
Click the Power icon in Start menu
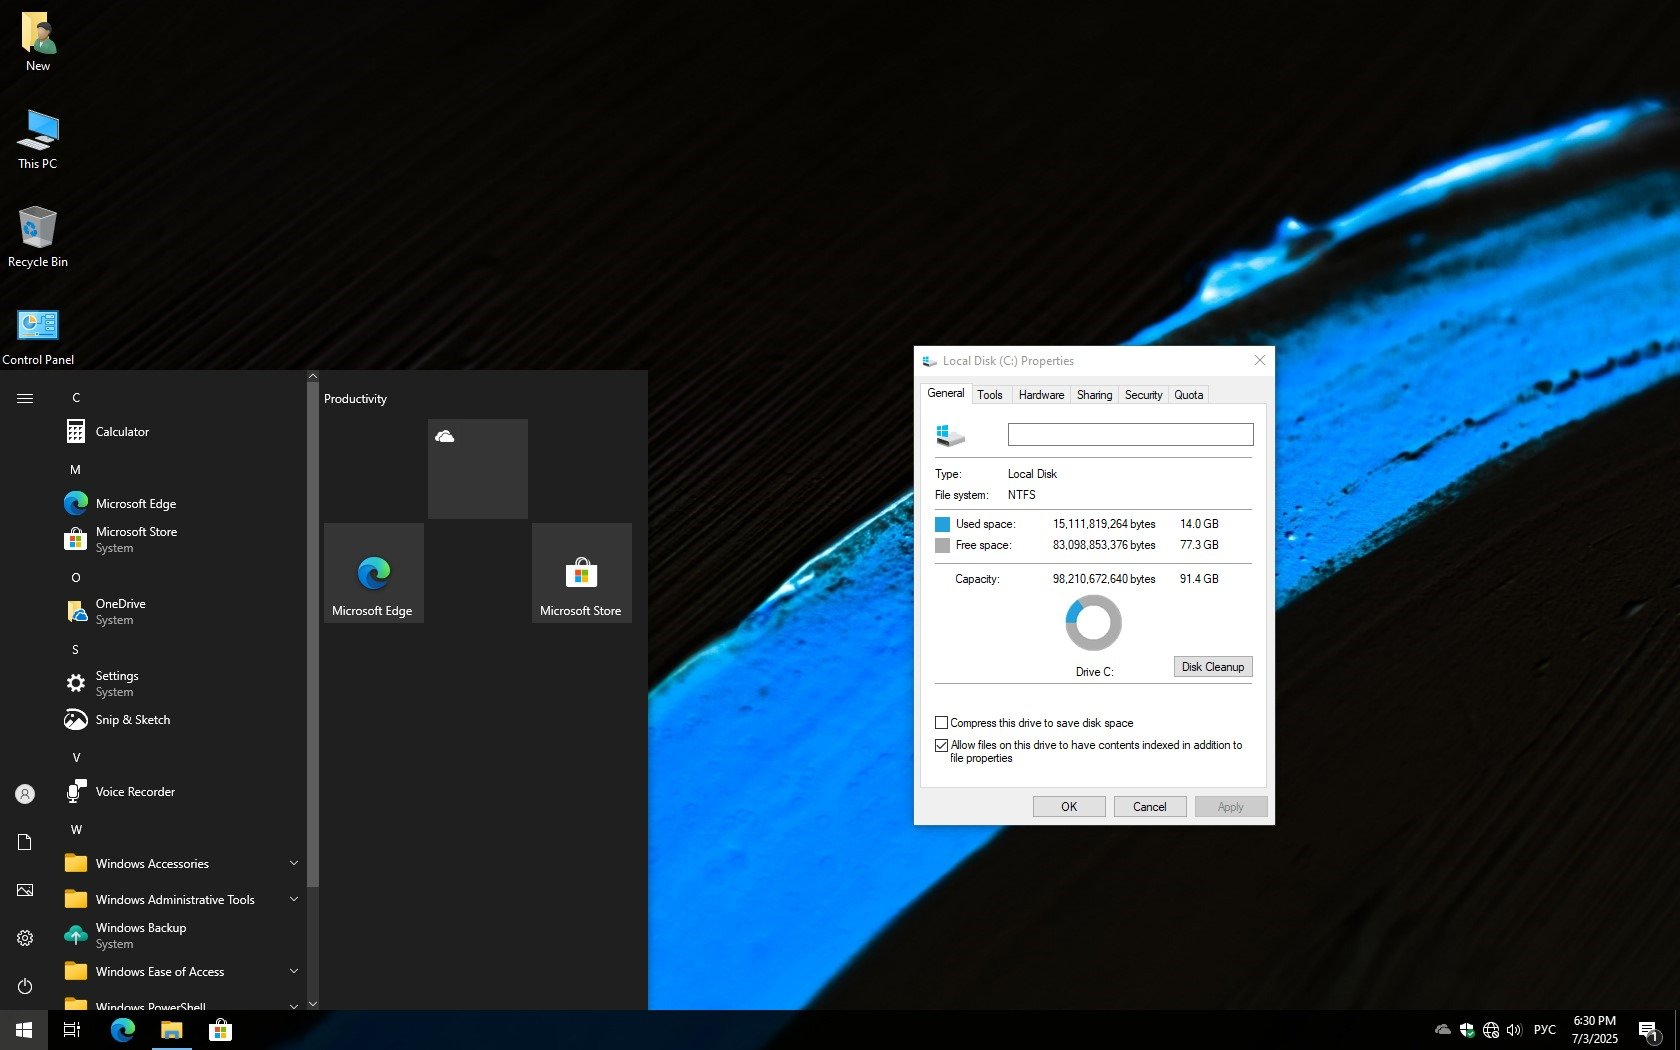pos(25,986)
